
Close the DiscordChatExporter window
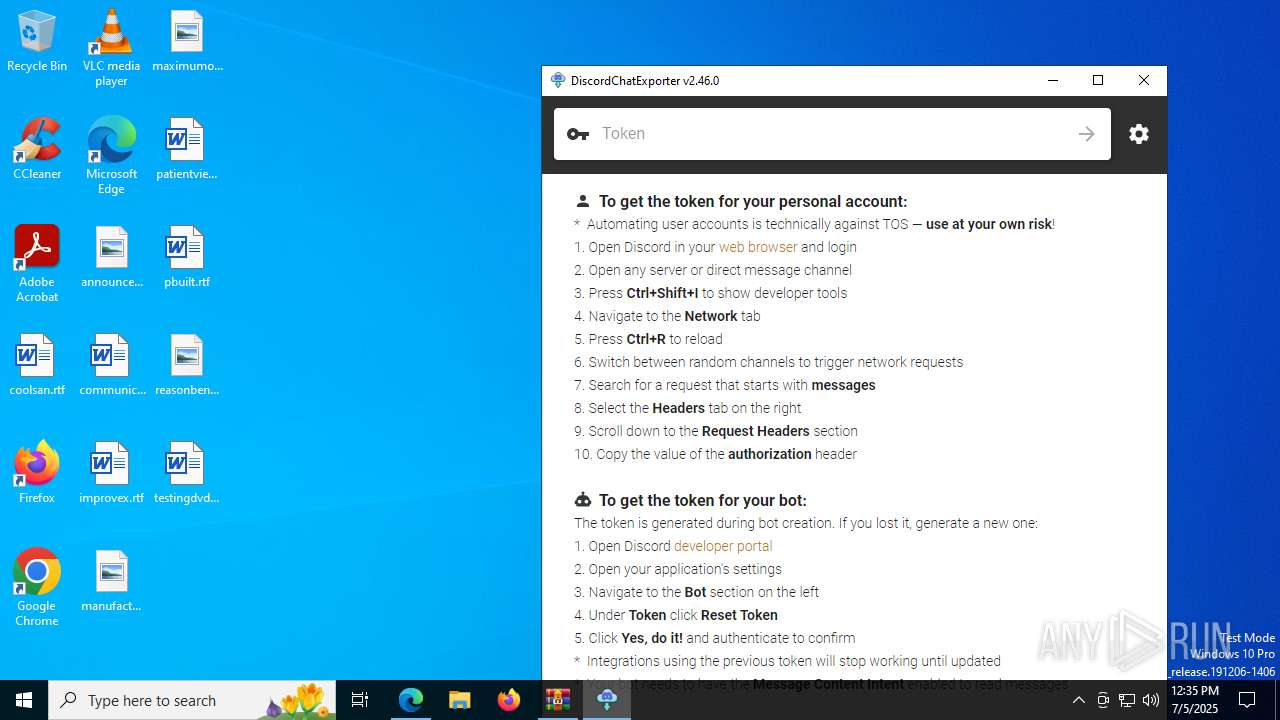(1144, 80)
